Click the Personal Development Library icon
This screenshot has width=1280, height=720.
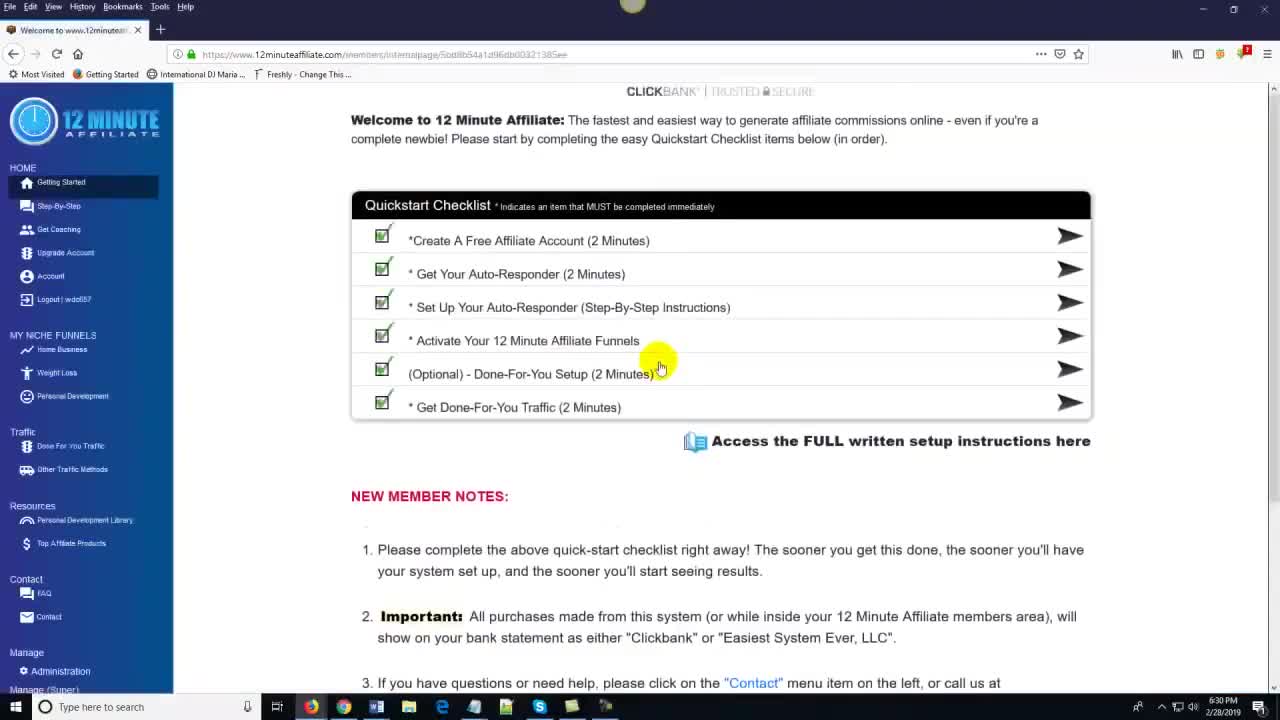27,521
